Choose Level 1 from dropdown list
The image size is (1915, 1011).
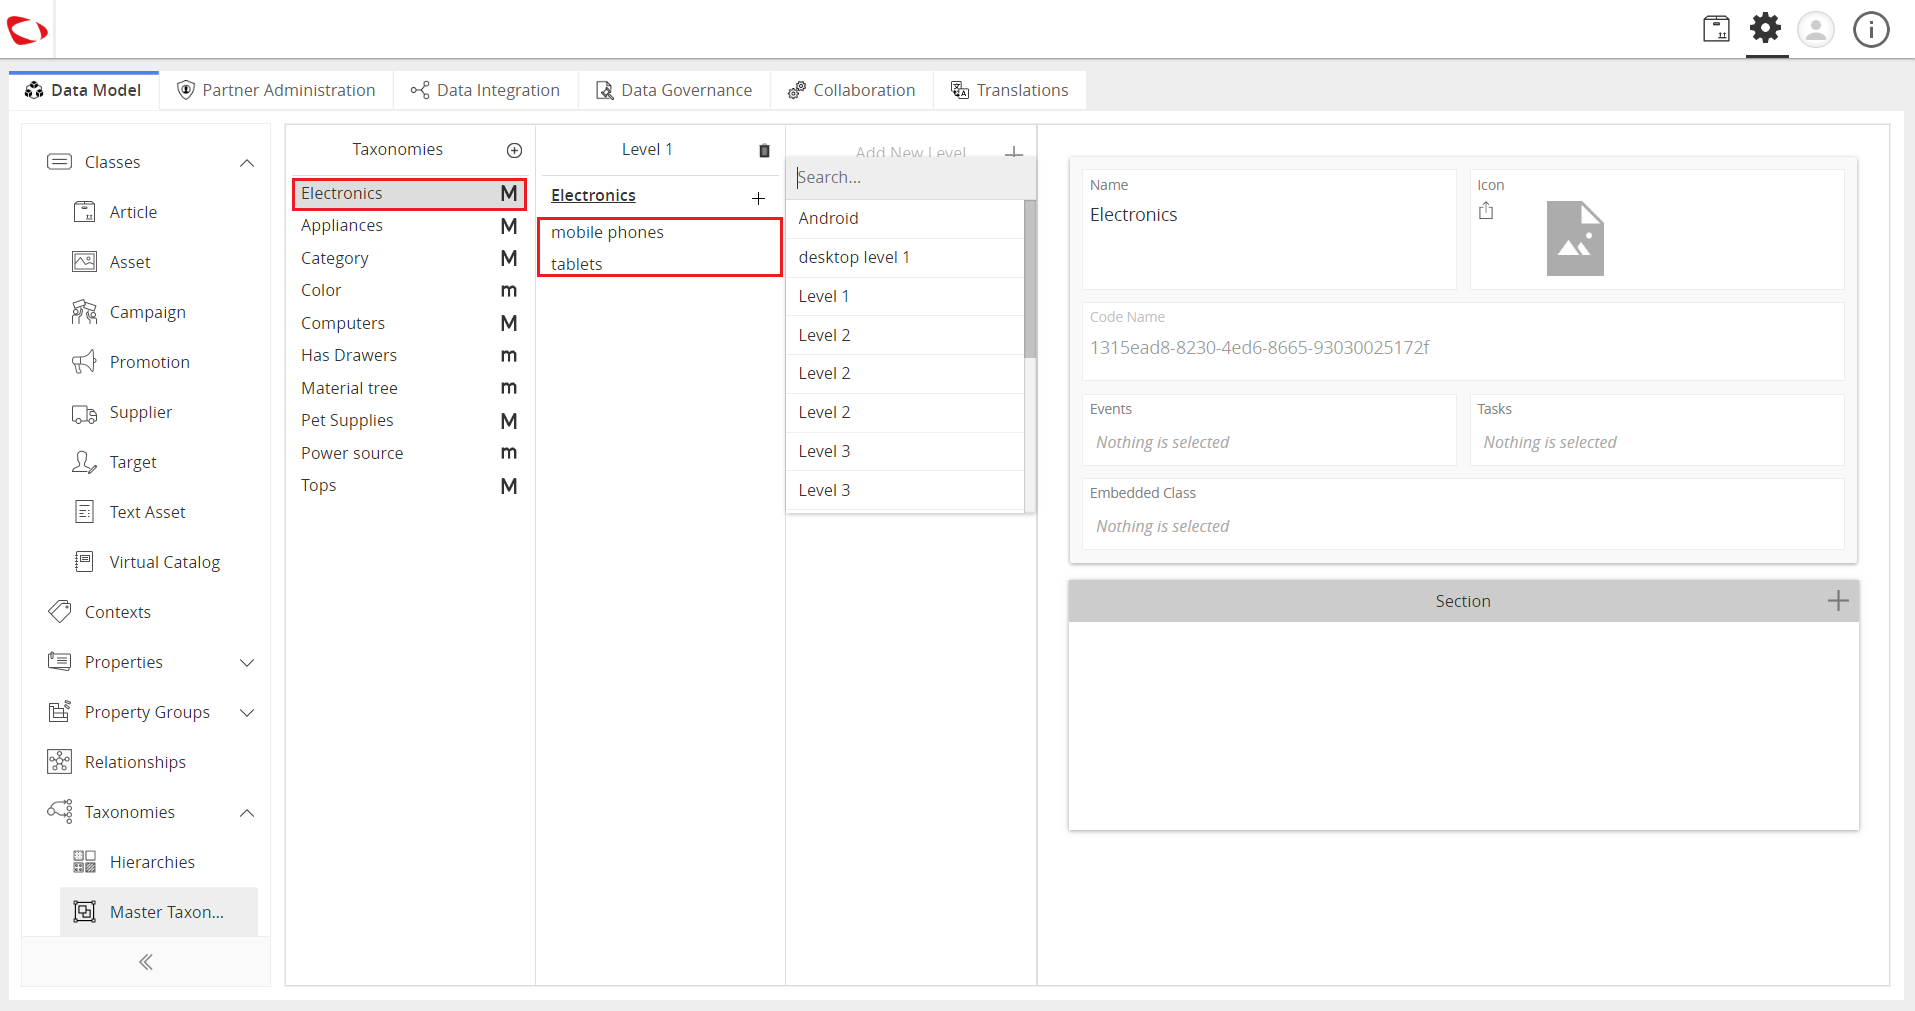[x=905, y=297]
